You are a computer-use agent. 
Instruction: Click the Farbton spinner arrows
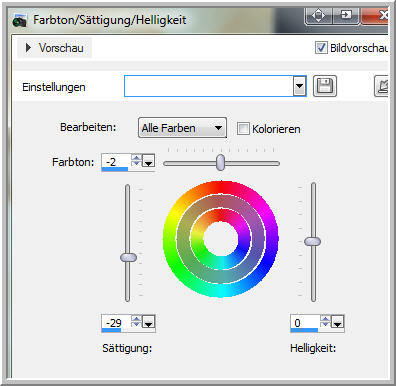[x=136, y=160]
